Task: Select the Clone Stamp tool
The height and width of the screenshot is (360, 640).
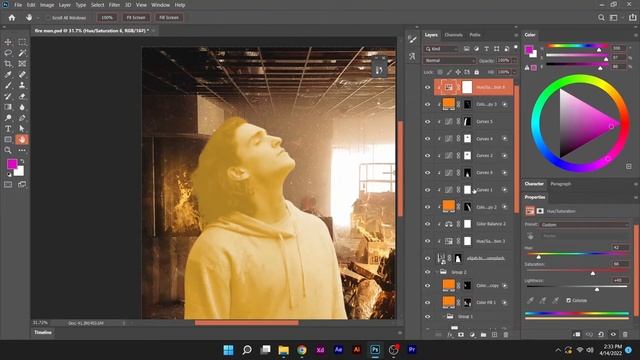Action: (x=22, y=85)
